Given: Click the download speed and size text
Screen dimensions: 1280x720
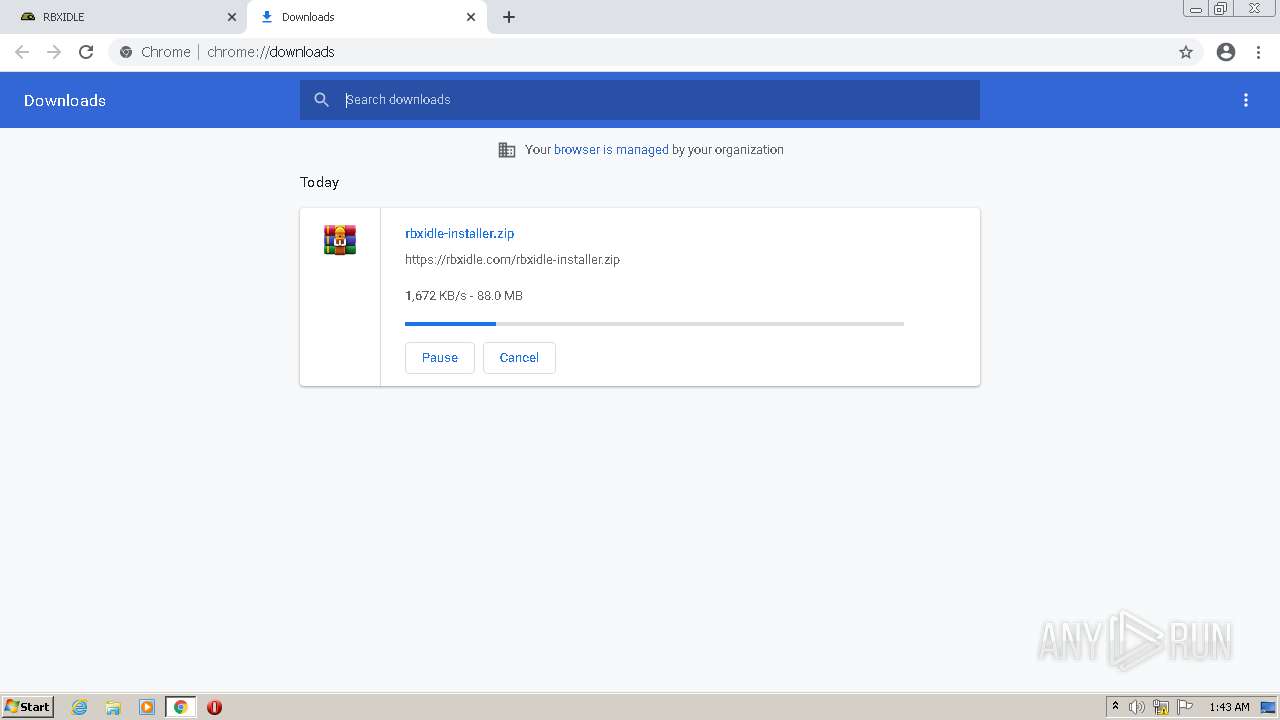Looking at the screenshot, I should [464, 296].
